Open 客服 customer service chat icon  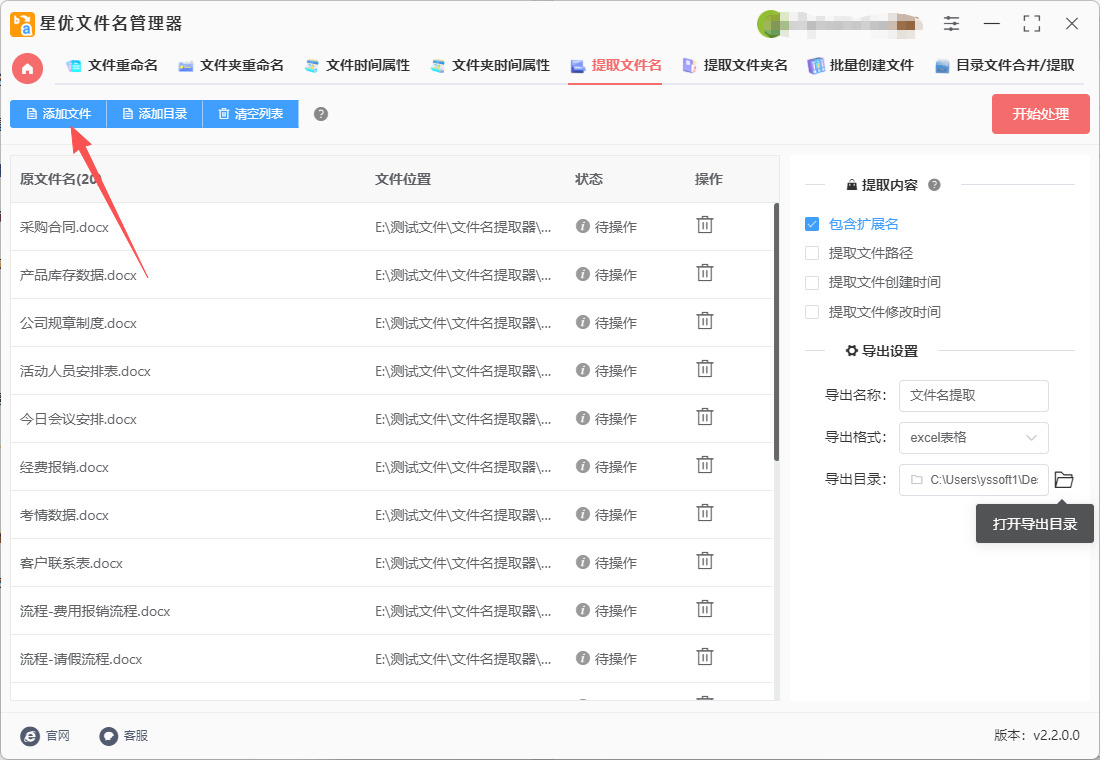[109, 736]
